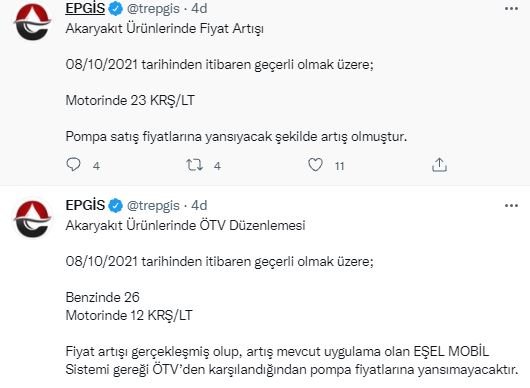This screenshot has width=530, height=388.
Task: Open more options on ÖTV Düzenlemesi tweet
Action: point(511,205)
